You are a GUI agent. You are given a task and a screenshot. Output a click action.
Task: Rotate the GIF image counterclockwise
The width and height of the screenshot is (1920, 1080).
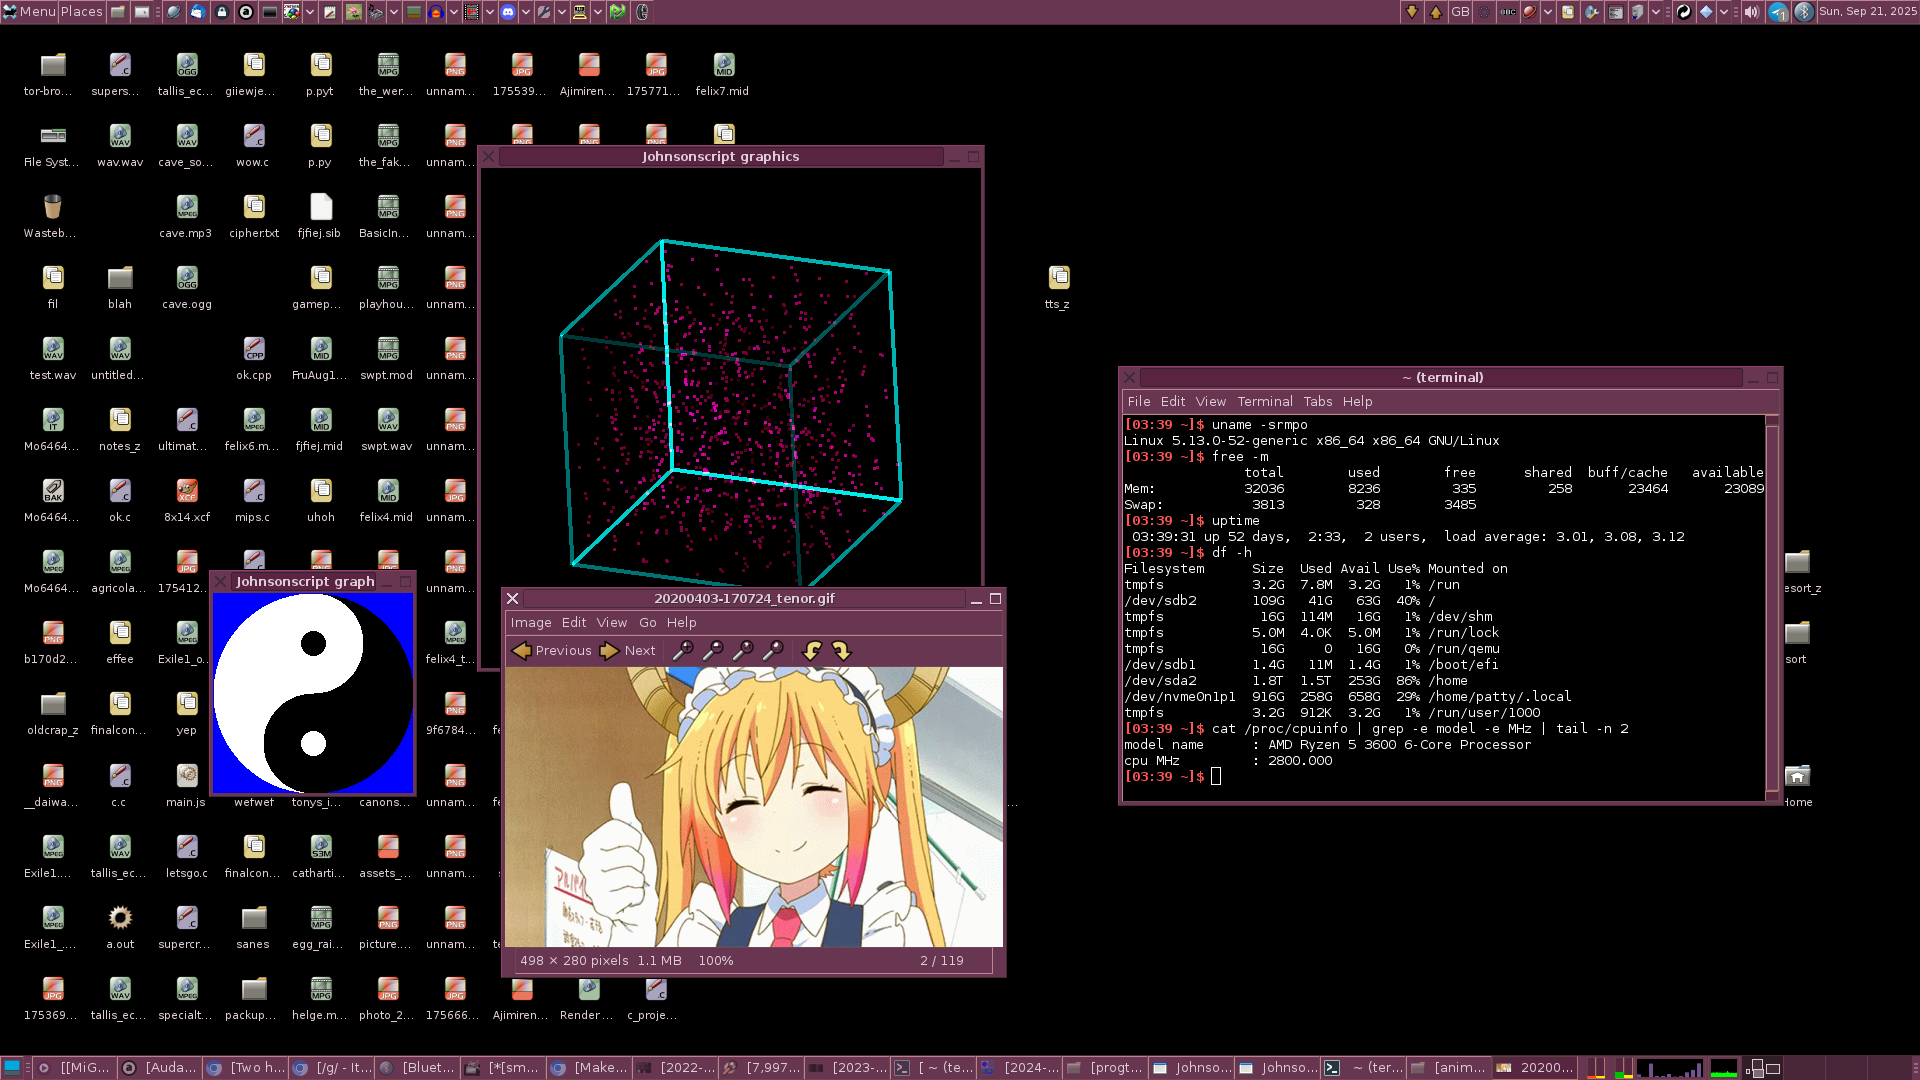[x=812, y=651]
